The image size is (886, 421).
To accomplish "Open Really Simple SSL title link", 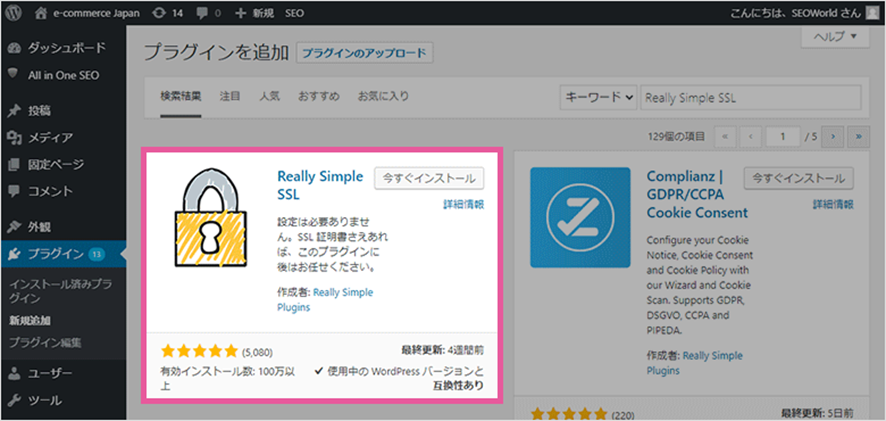I will coord(320,185).
